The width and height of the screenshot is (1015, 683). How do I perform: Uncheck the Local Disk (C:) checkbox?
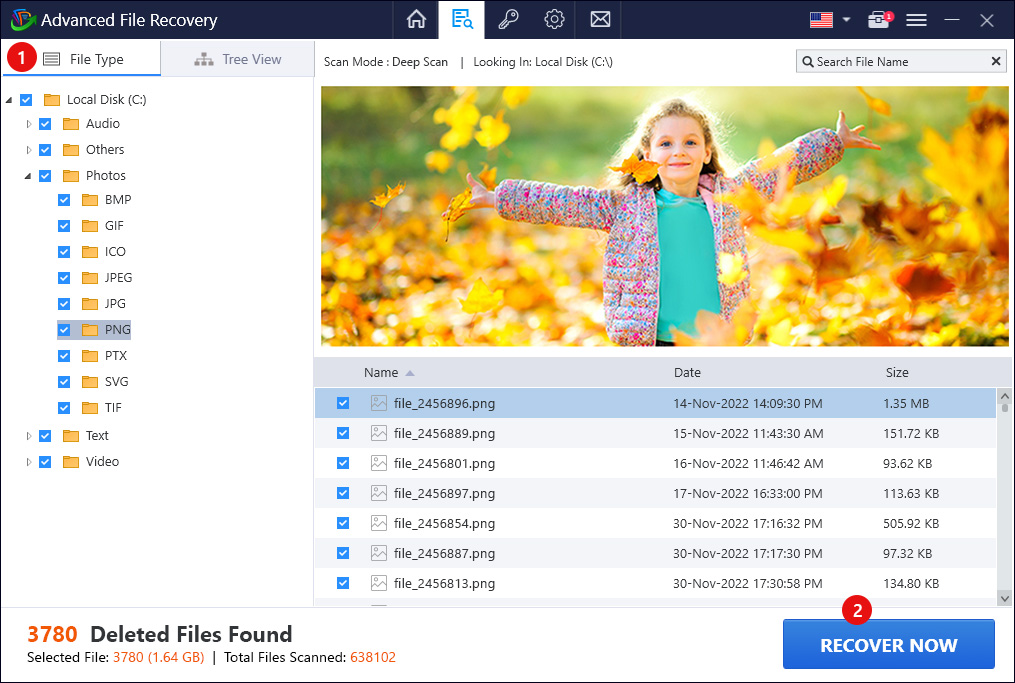[x=26, y=100]
